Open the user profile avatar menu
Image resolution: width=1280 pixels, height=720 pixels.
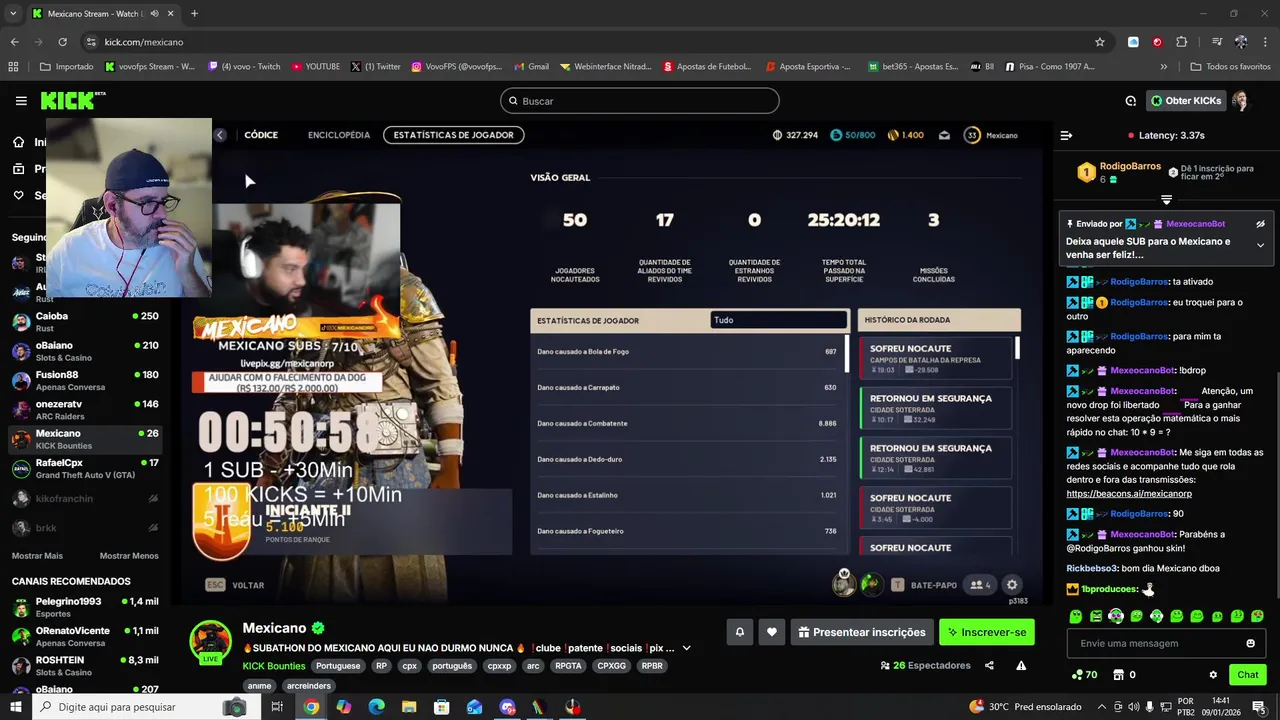(x=1241, y=101)
